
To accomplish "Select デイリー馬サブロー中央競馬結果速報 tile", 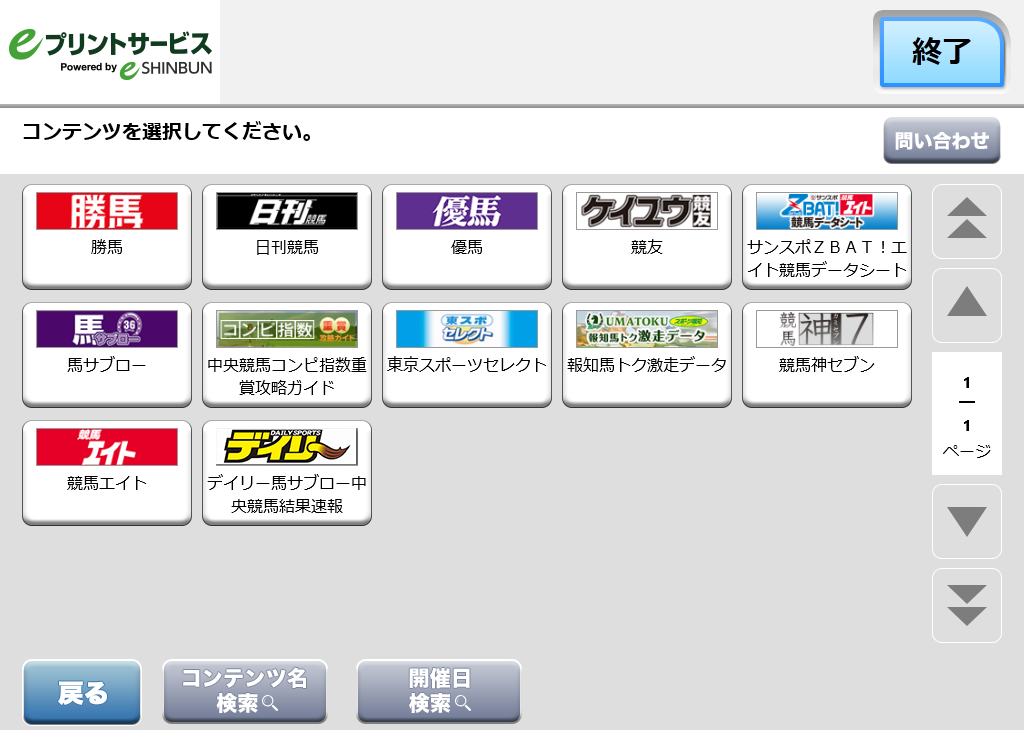I will click(x=287, y=473).
